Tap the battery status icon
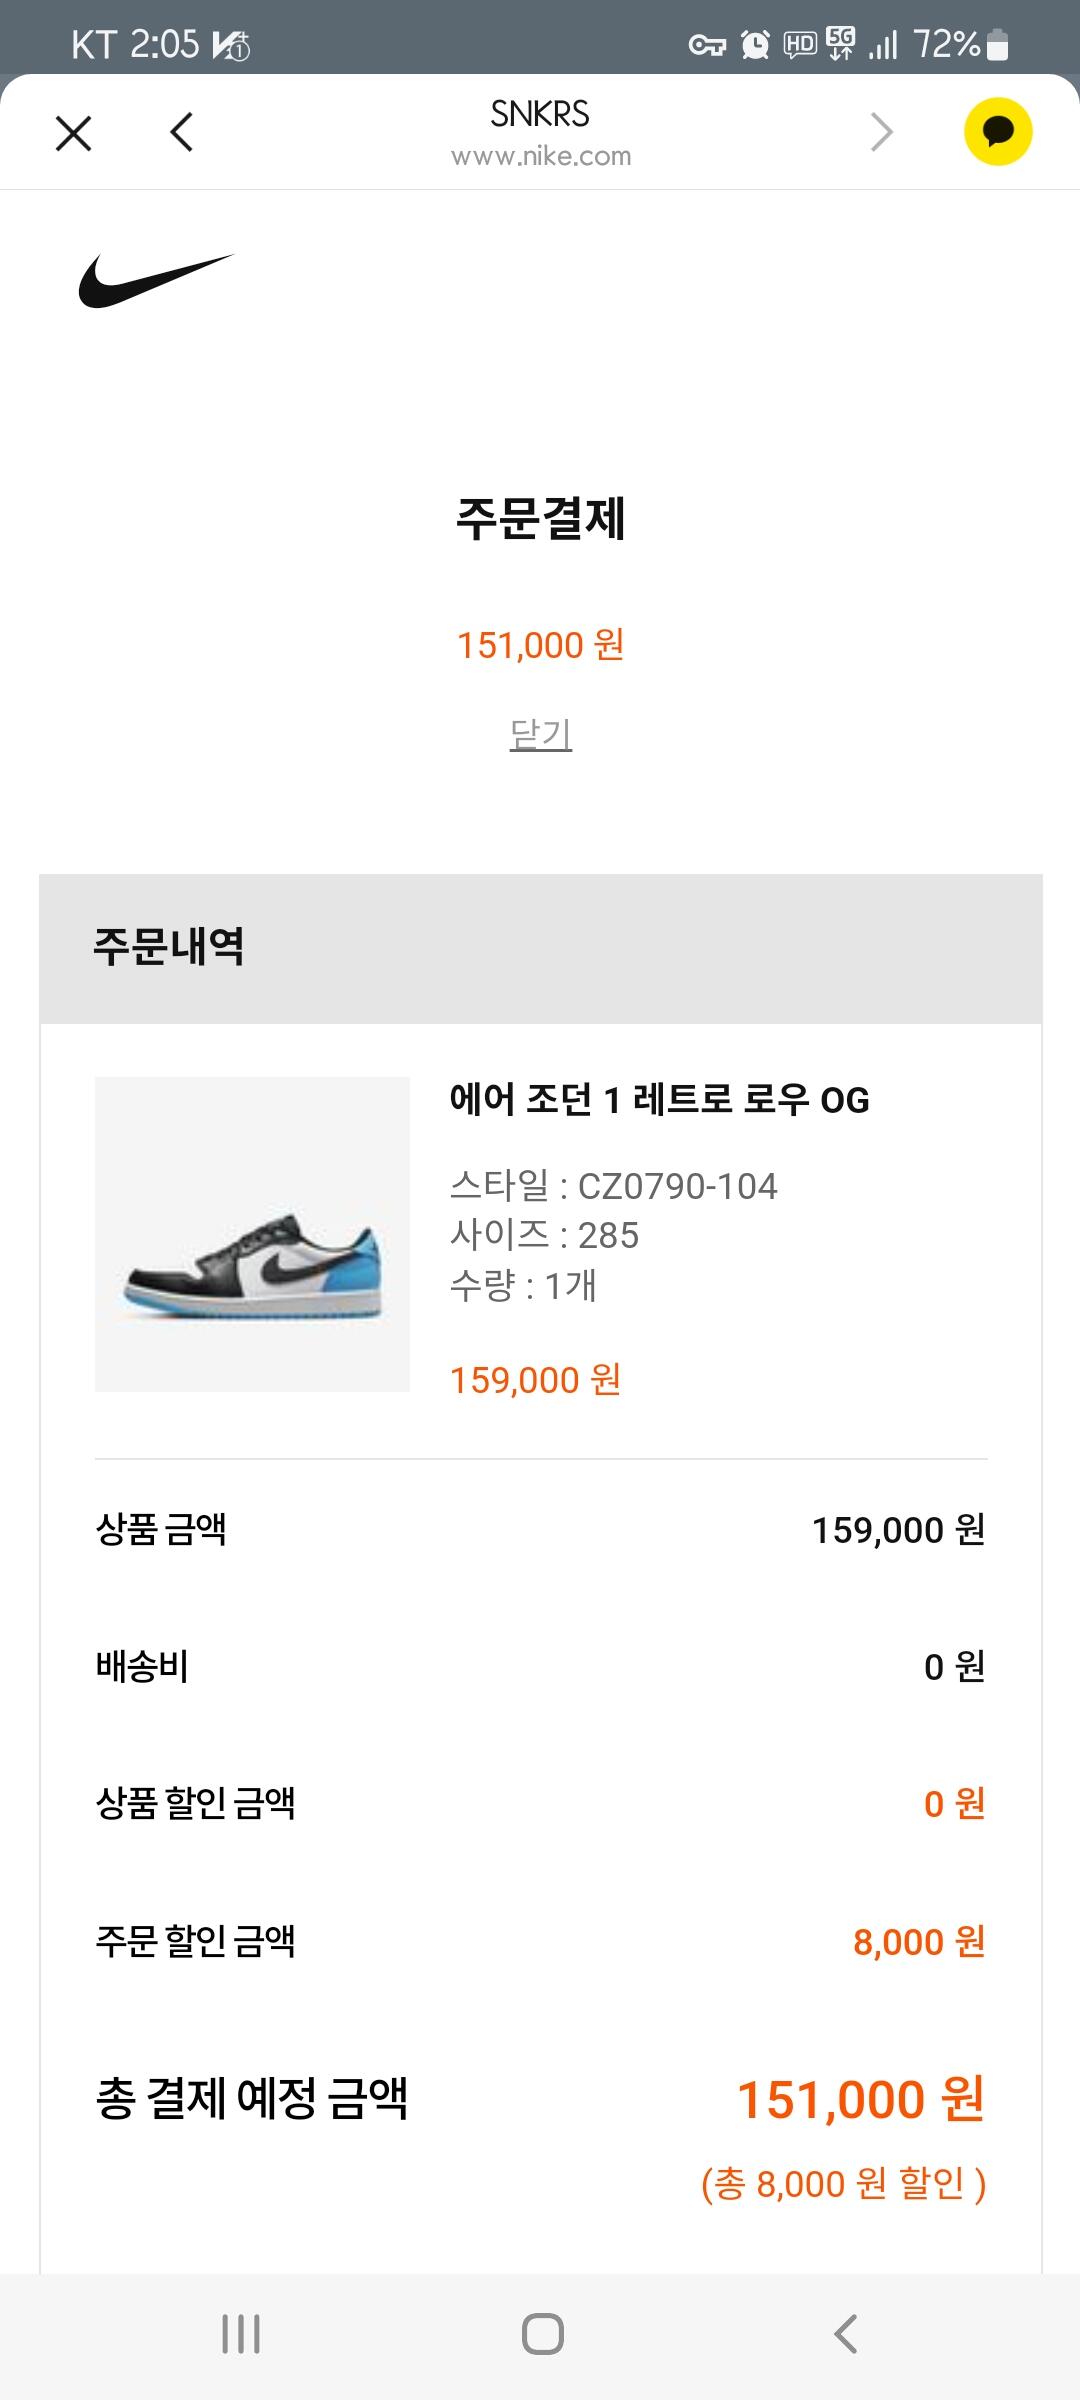 997,45
